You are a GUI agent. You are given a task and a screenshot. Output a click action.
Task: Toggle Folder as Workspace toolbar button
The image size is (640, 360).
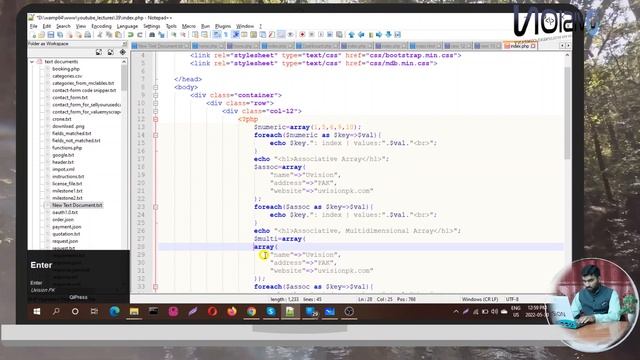(x=280, y=35)
